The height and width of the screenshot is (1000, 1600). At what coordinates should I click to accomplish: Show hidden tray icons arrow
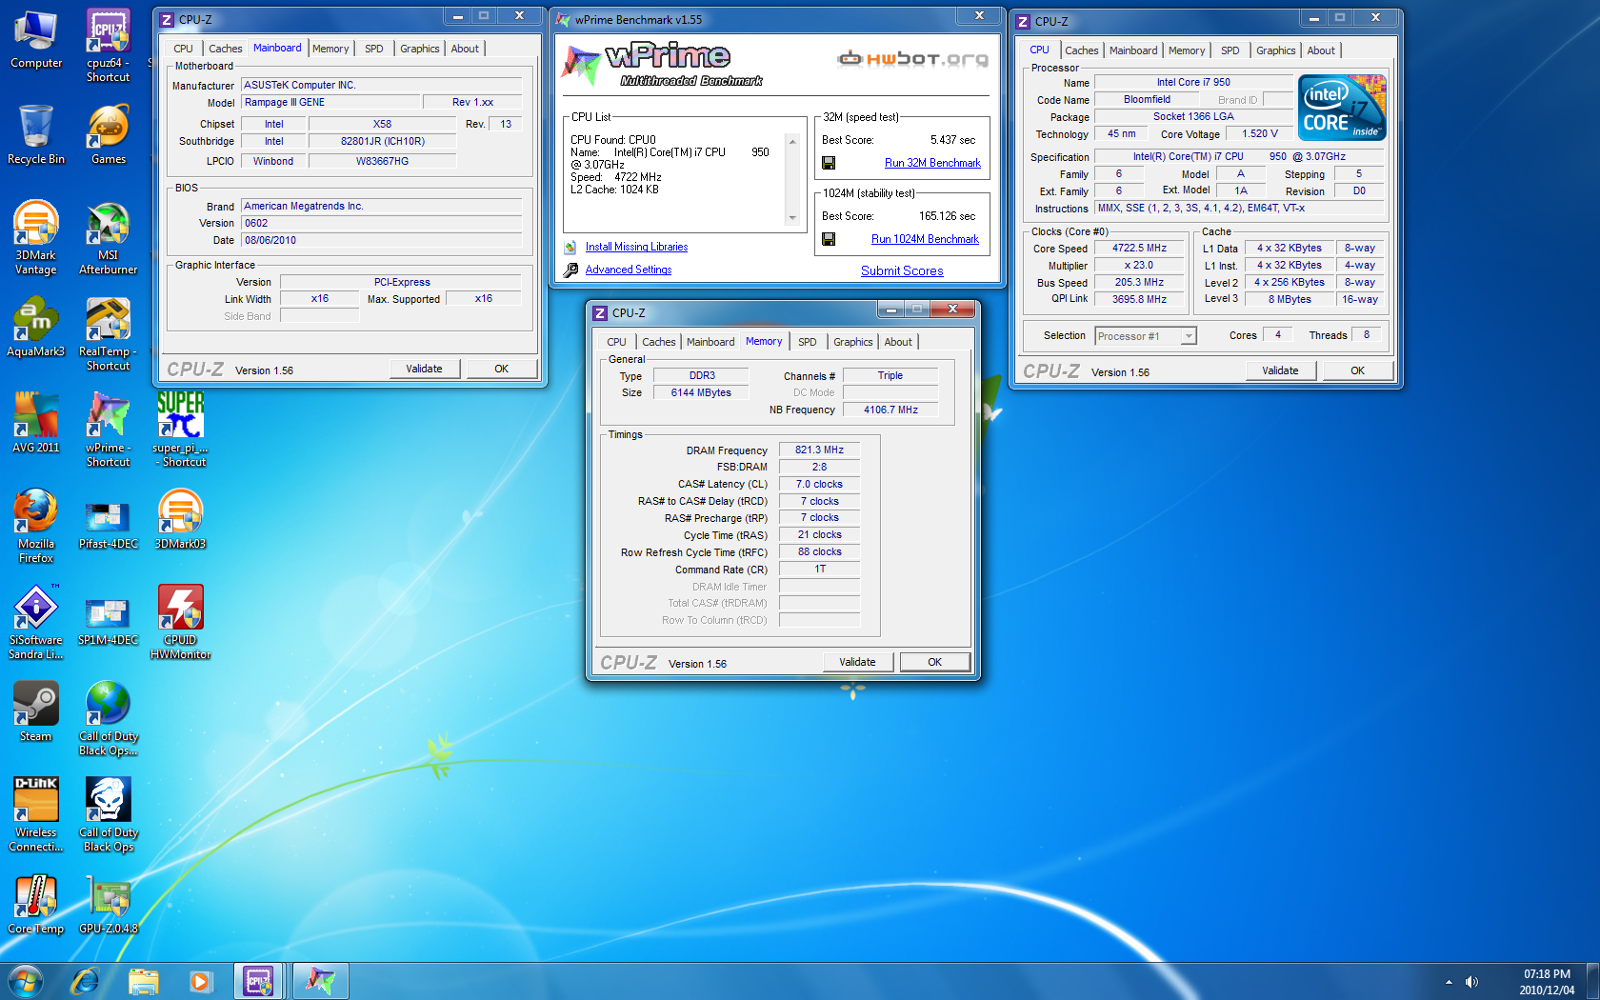(1448, 982)
